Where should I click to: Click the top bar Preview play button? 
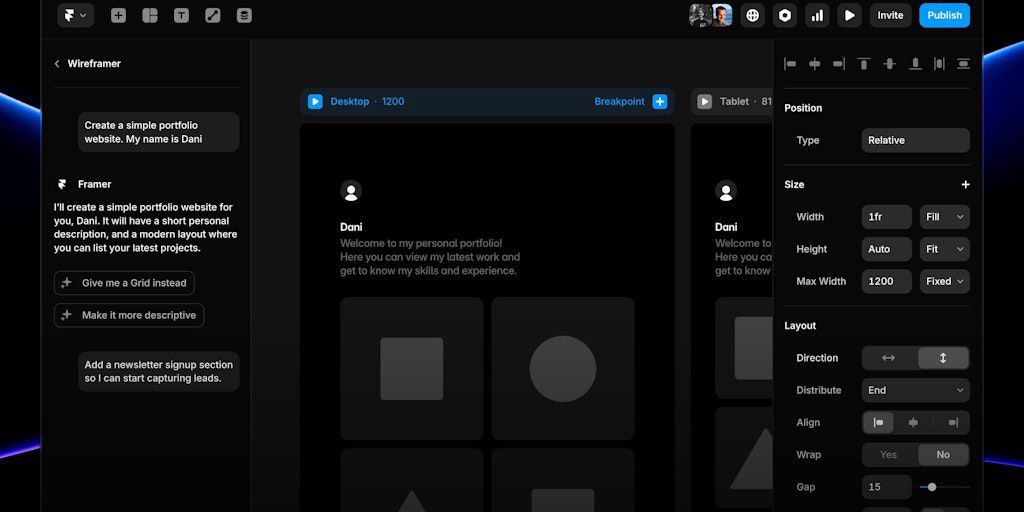849,16
